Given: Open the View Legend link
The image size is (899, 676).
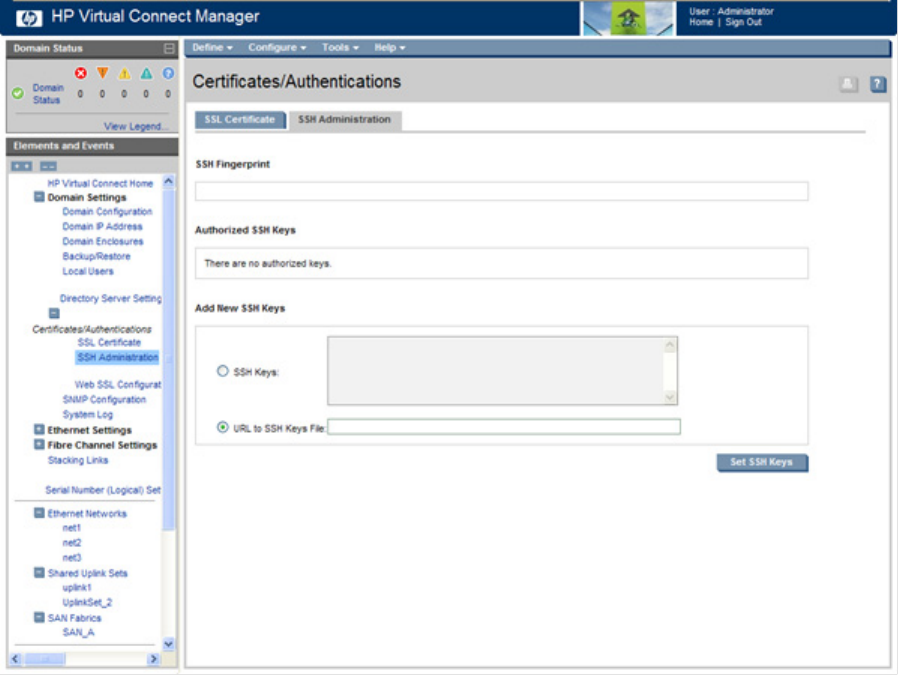Looking at the screenshot, I should click(136, 126).
